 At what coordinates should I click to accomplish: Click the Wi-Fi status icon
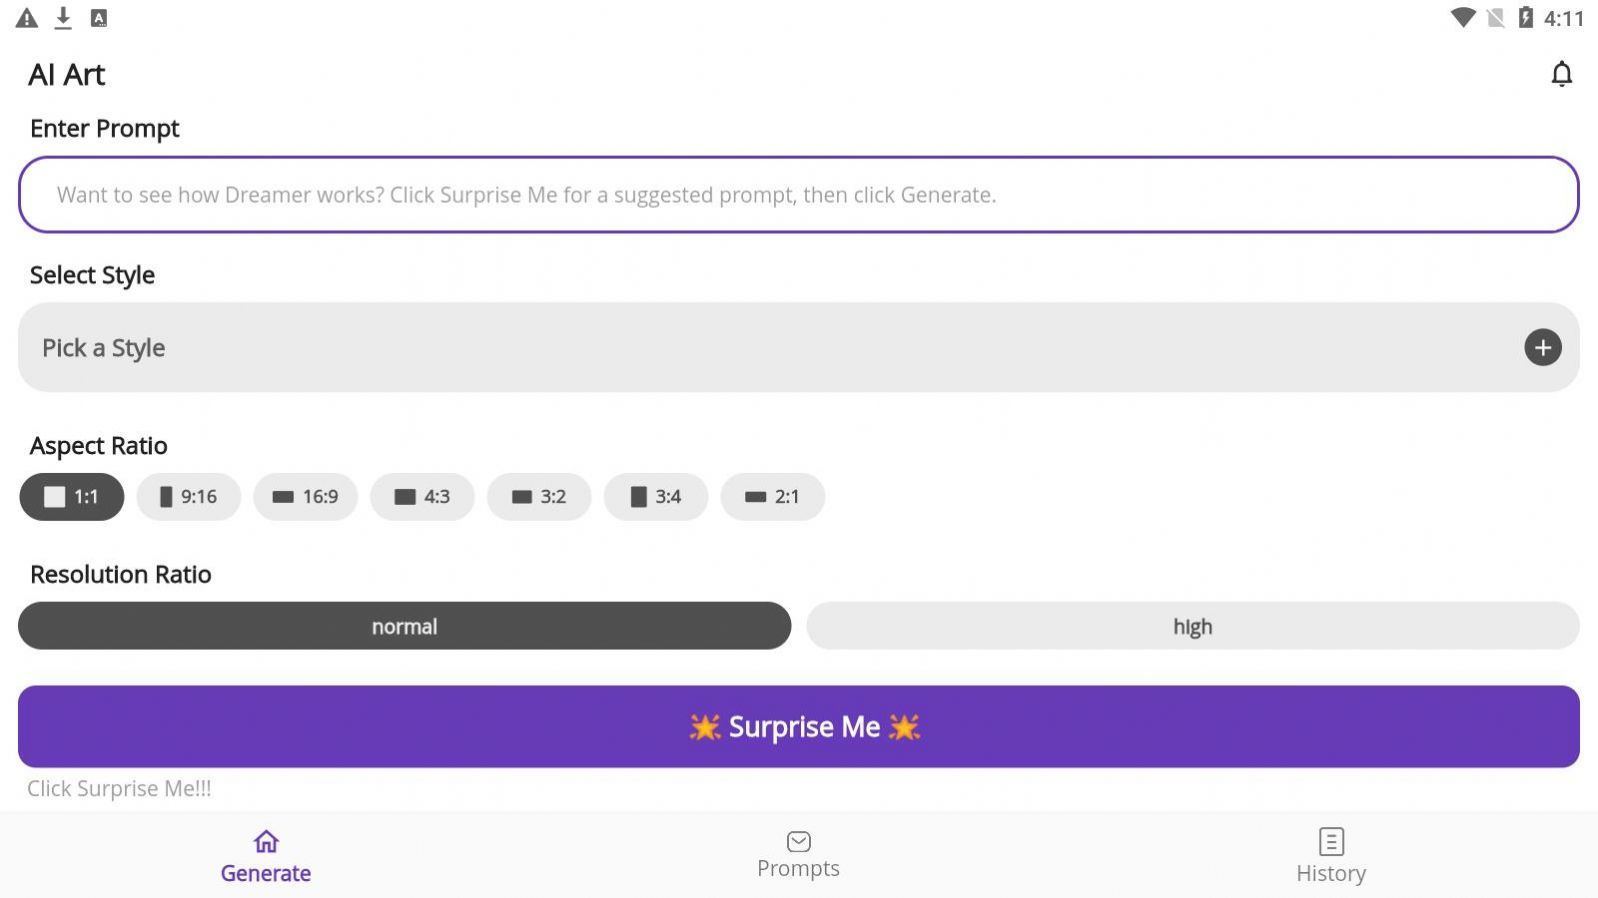pyautogui.click(x=1463, y=18)
